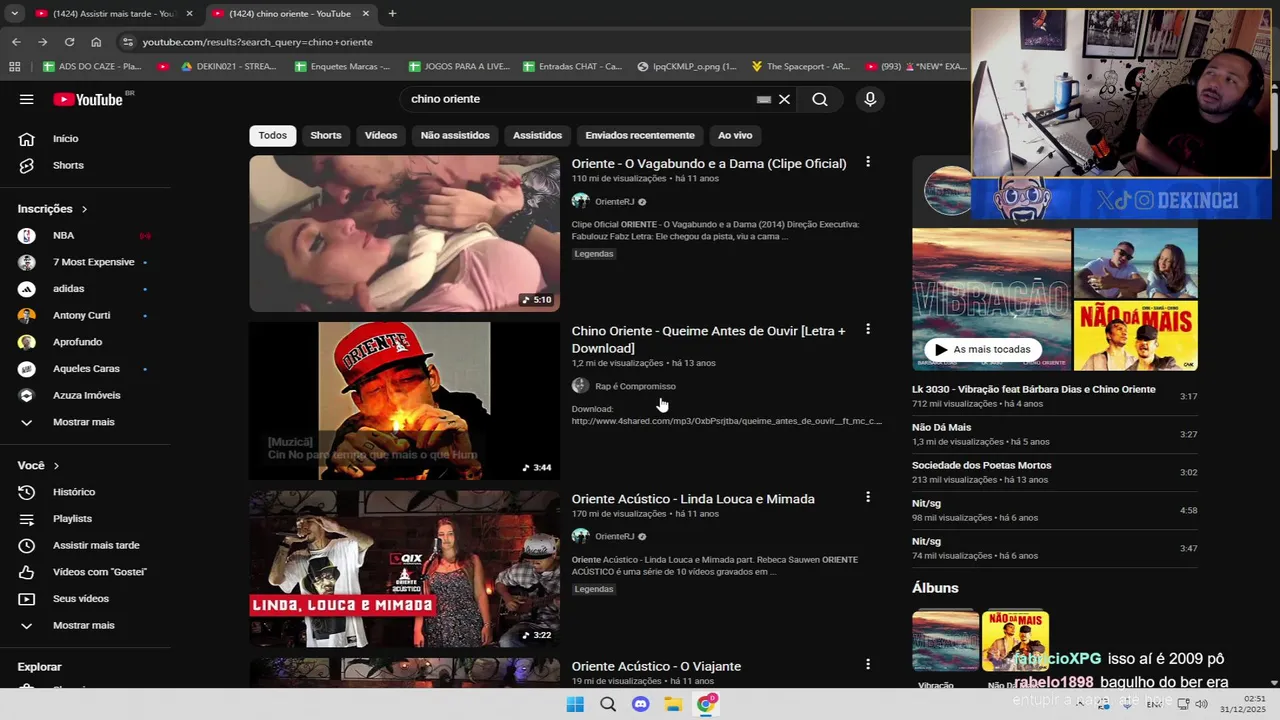Clear the search box with X
The image size is (1280, 720).
pyautogui.click(x=784, y=99)
